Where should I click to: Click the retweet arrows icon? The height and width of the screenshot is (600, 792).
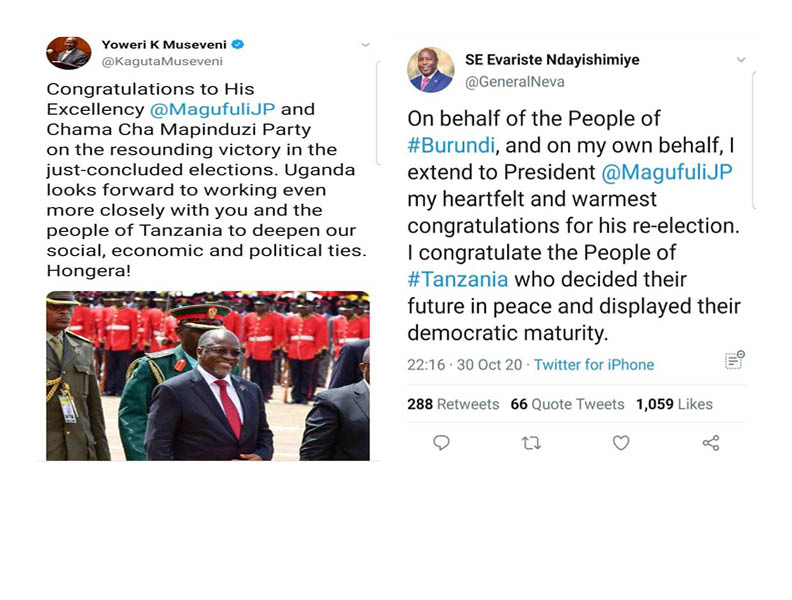click(531, 443)
